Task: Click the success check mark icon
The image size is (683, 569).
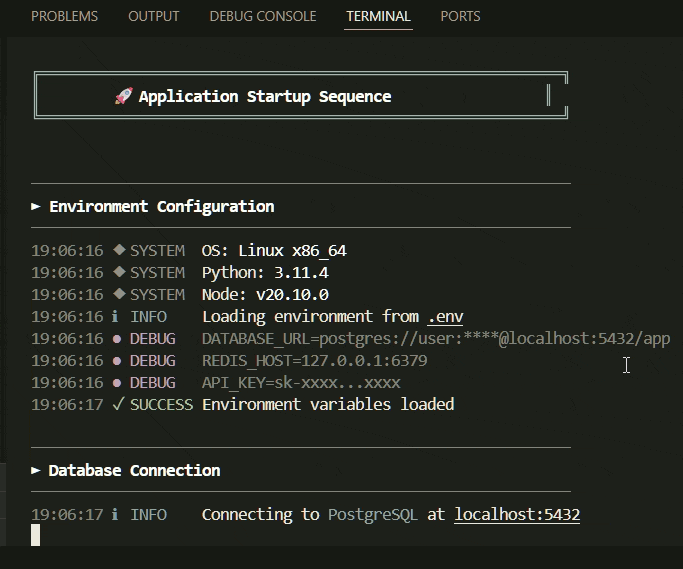Action: [117, 404]
